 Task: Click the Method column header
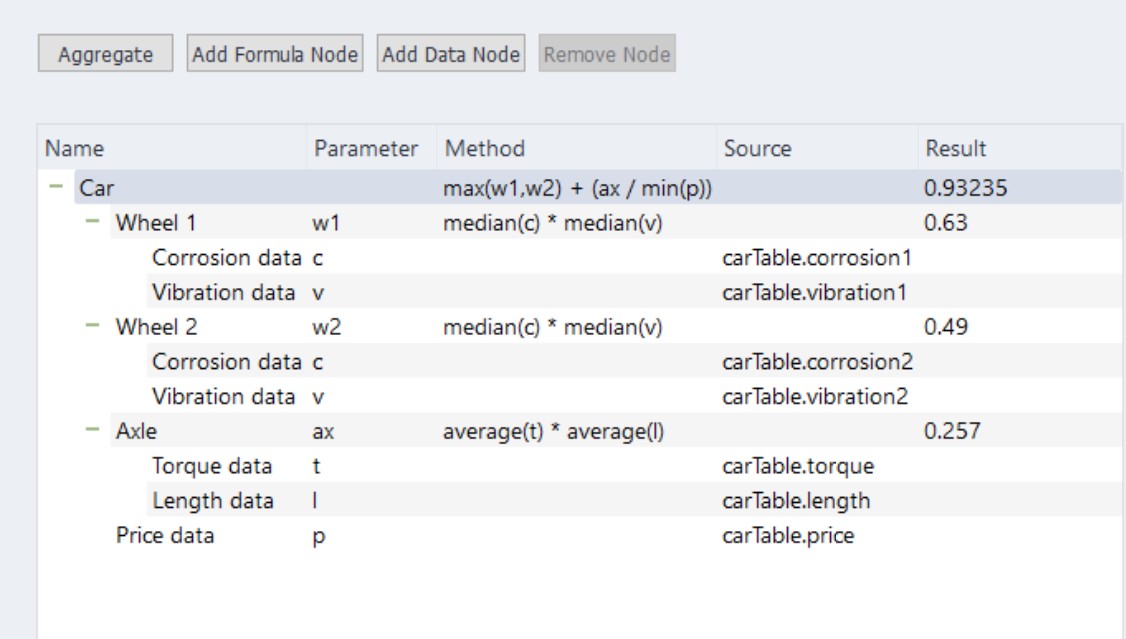pos(485,149)
